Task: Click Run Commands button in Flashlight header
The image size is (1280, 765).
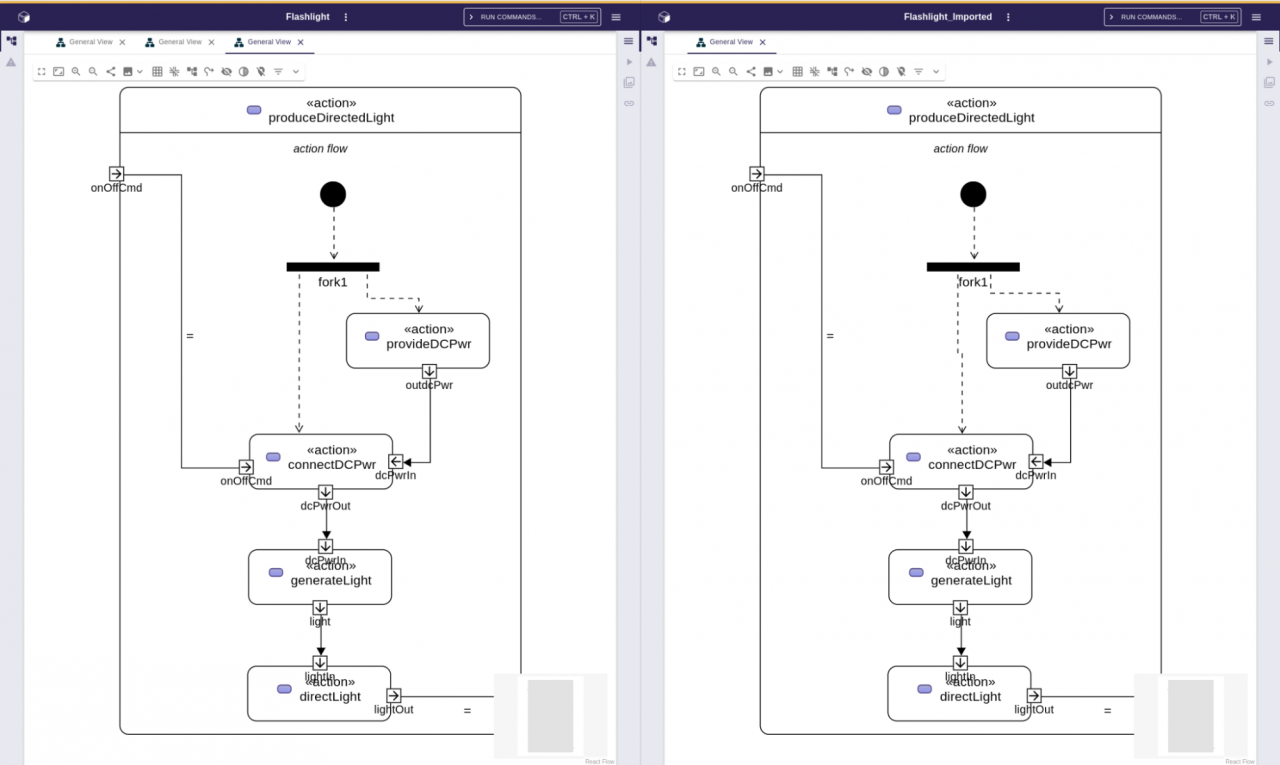Action: (x=533, y=17)
